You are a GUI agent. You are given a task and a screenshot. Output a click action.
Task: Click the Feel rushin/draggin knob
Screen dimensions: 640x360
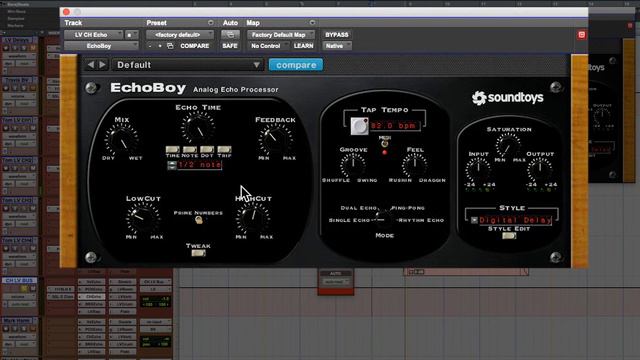click(x=414, y=164)
